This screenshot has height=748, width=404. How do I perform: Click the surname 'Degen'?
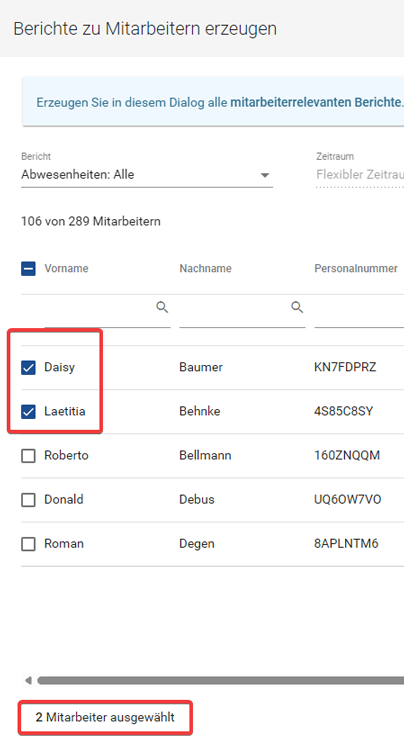pos(197,544)
